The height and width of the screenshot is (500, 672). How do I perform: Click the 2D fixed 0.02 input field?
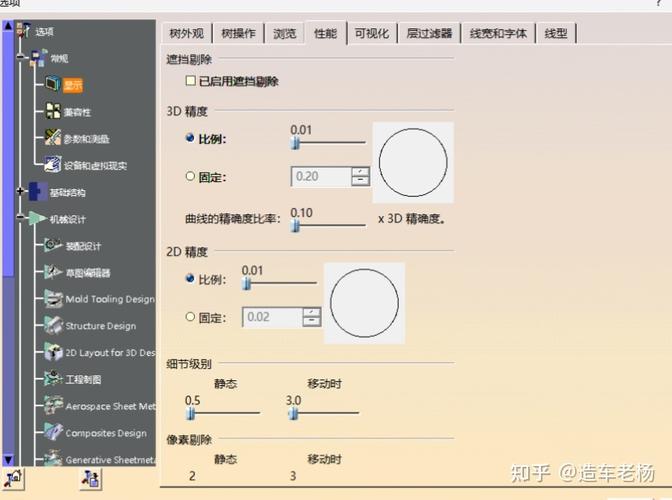click(x=273, y=317)
